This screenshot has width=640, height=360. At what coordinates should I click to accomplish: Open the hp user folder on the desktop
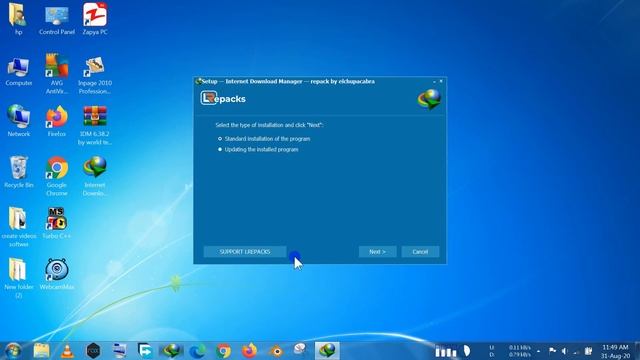(18, 19)
